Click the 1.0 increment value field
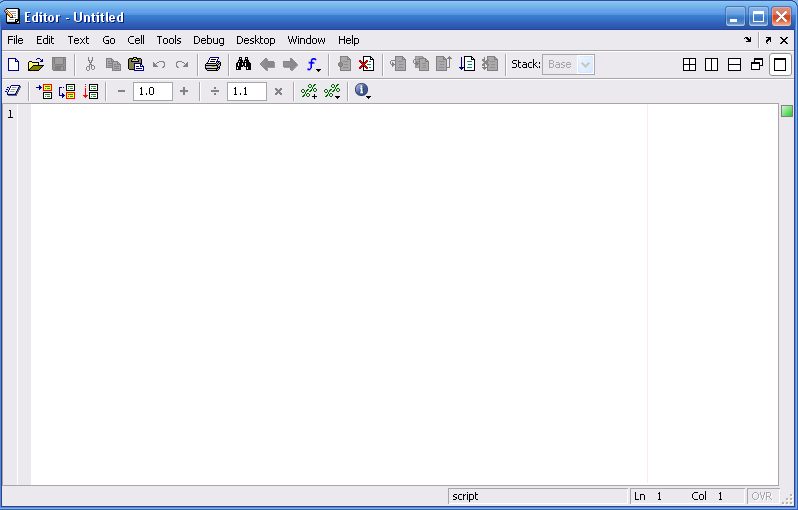Image resolution: width=798 pixels, height=510 pixels. (153, 92)
